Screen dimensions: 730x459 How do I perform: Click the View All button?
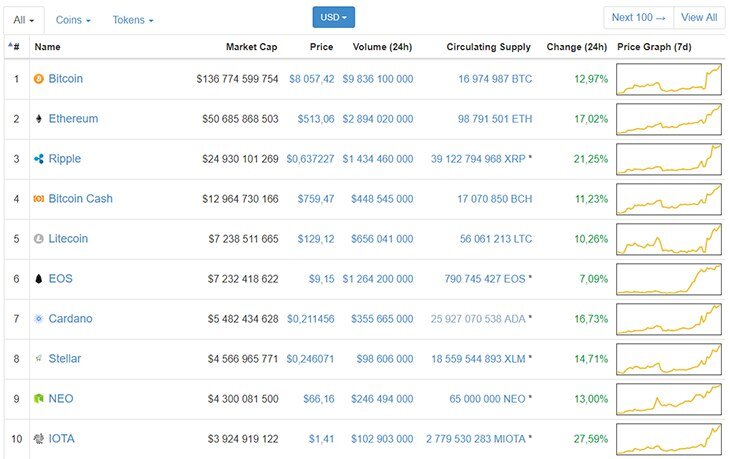(699, 18)
